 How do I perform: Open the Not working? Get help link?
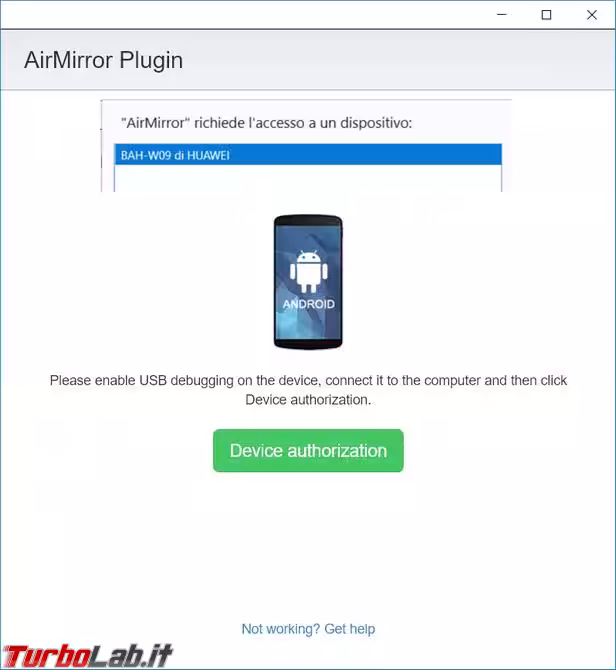(x=308, y=629)
